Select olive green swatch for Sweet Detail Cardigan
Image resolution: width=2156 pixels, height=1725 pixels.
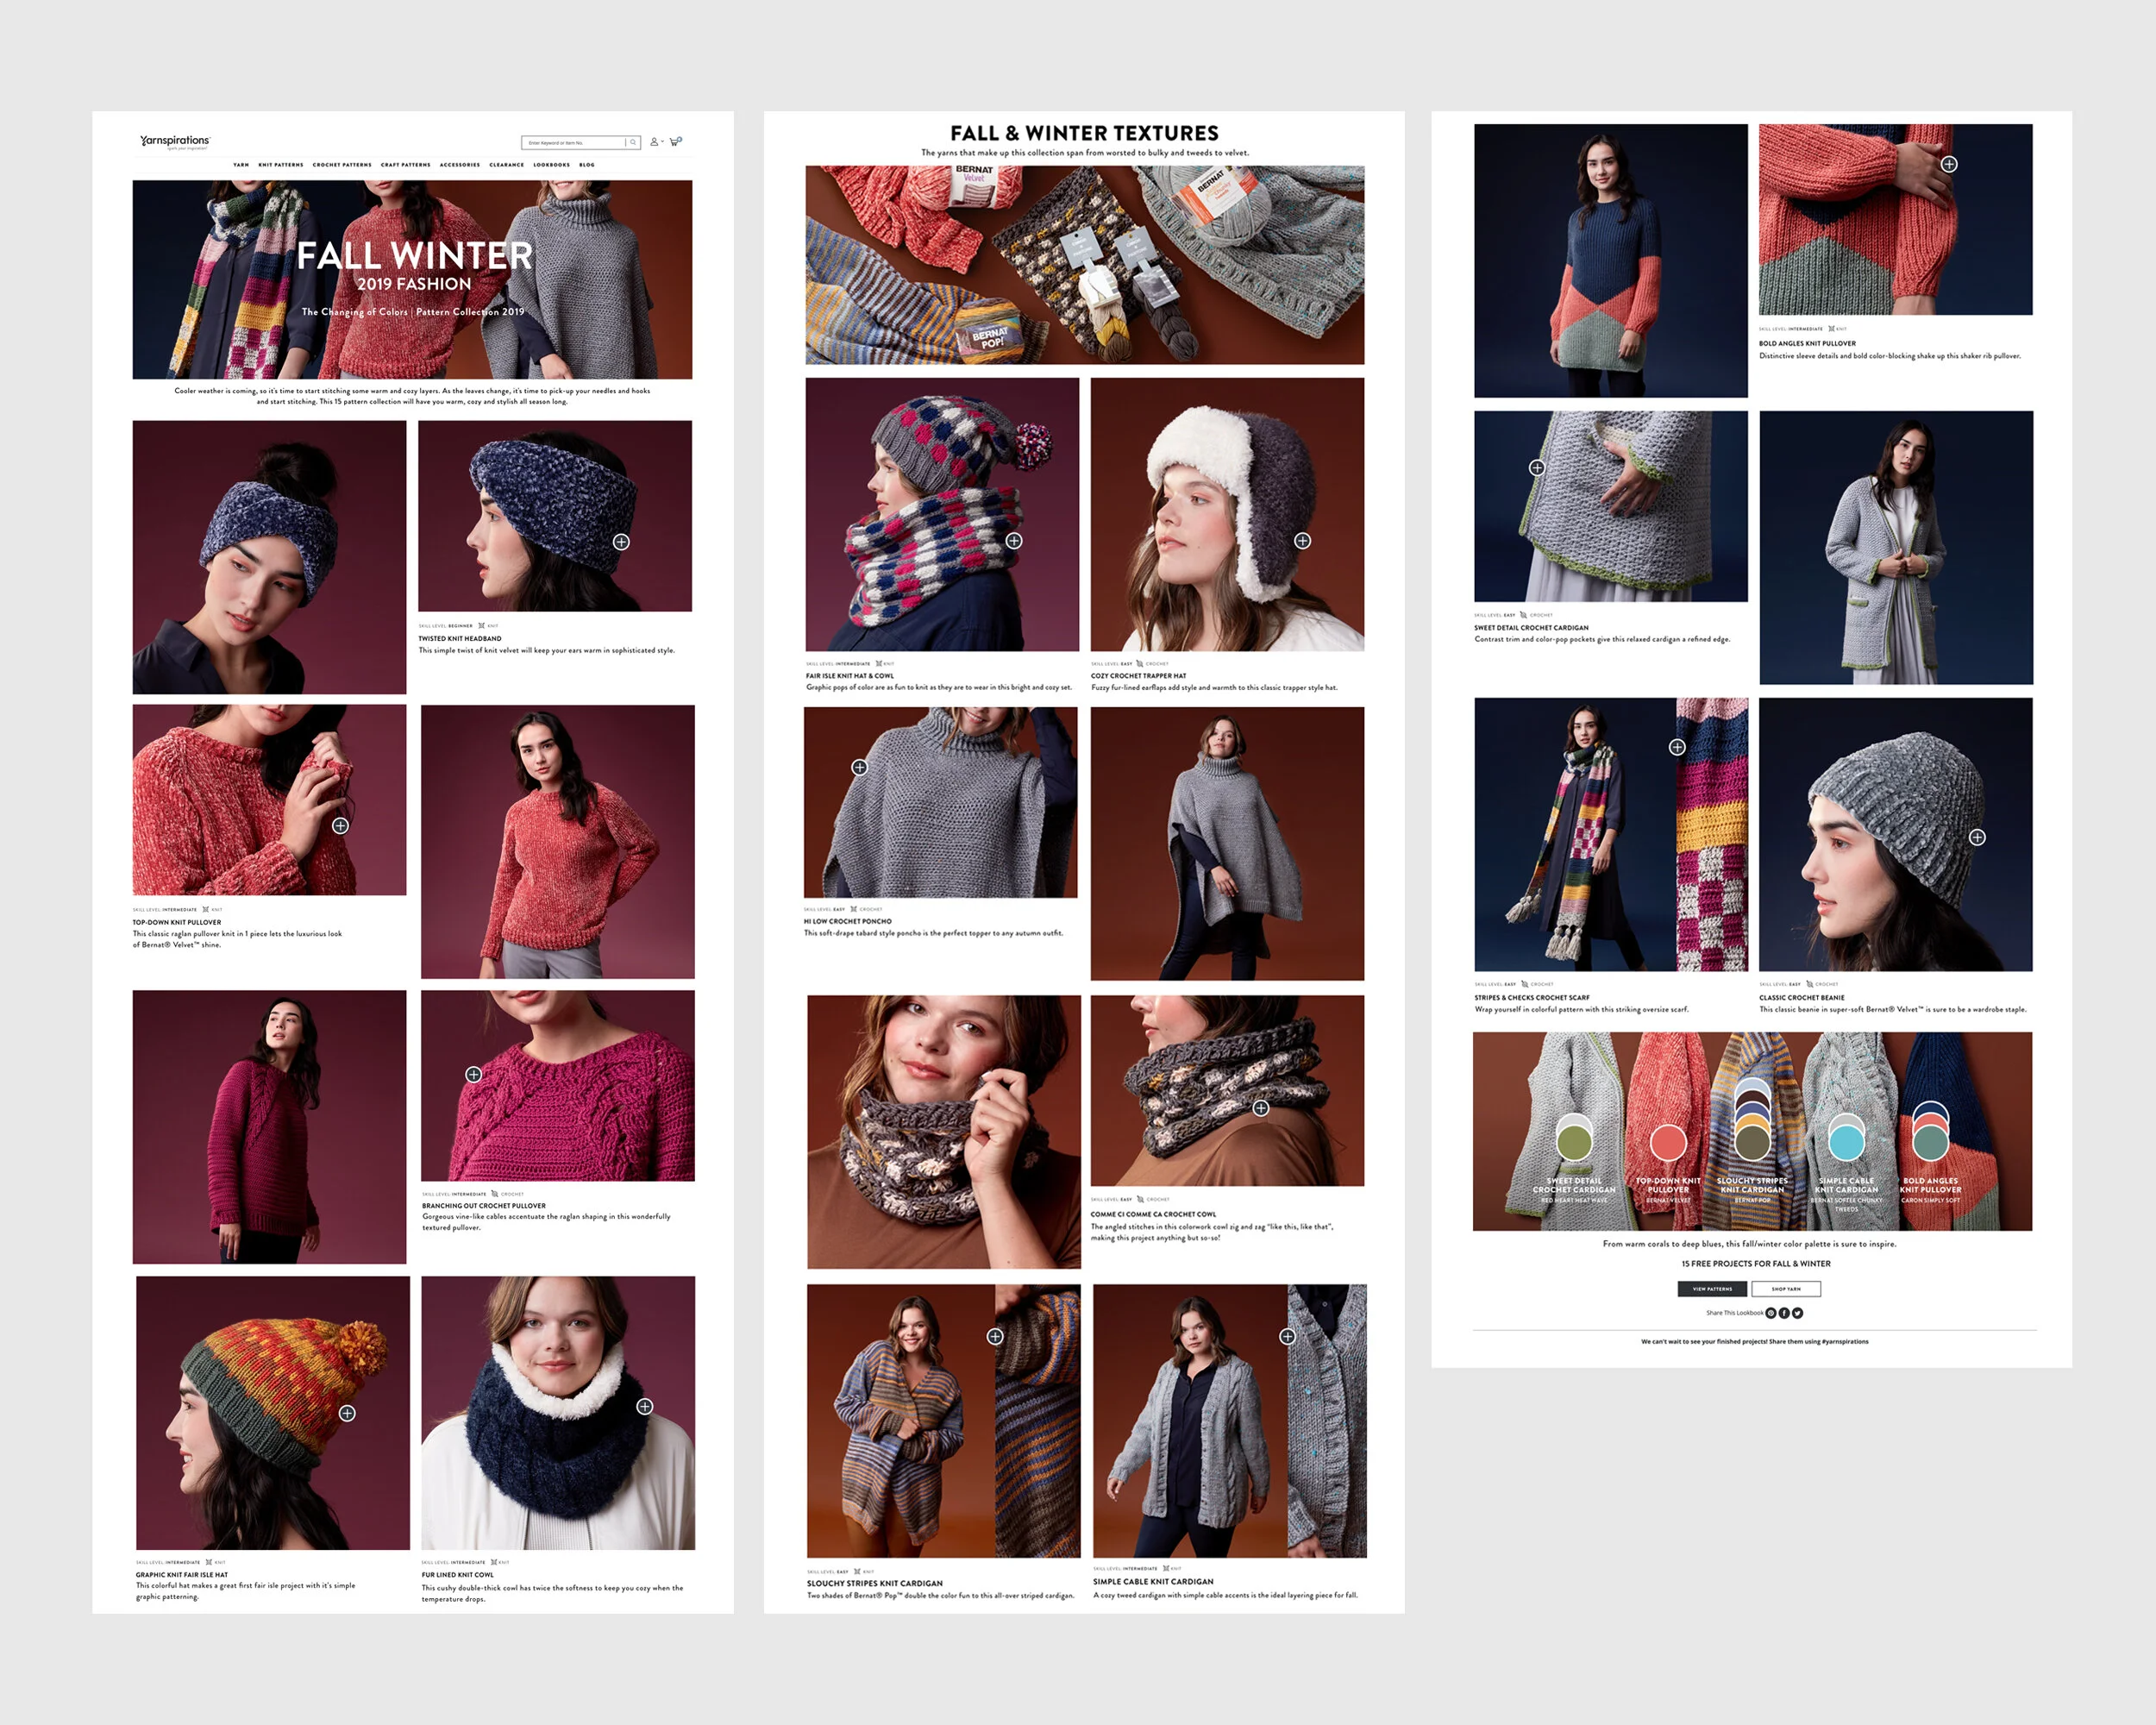point(1574,1142)
